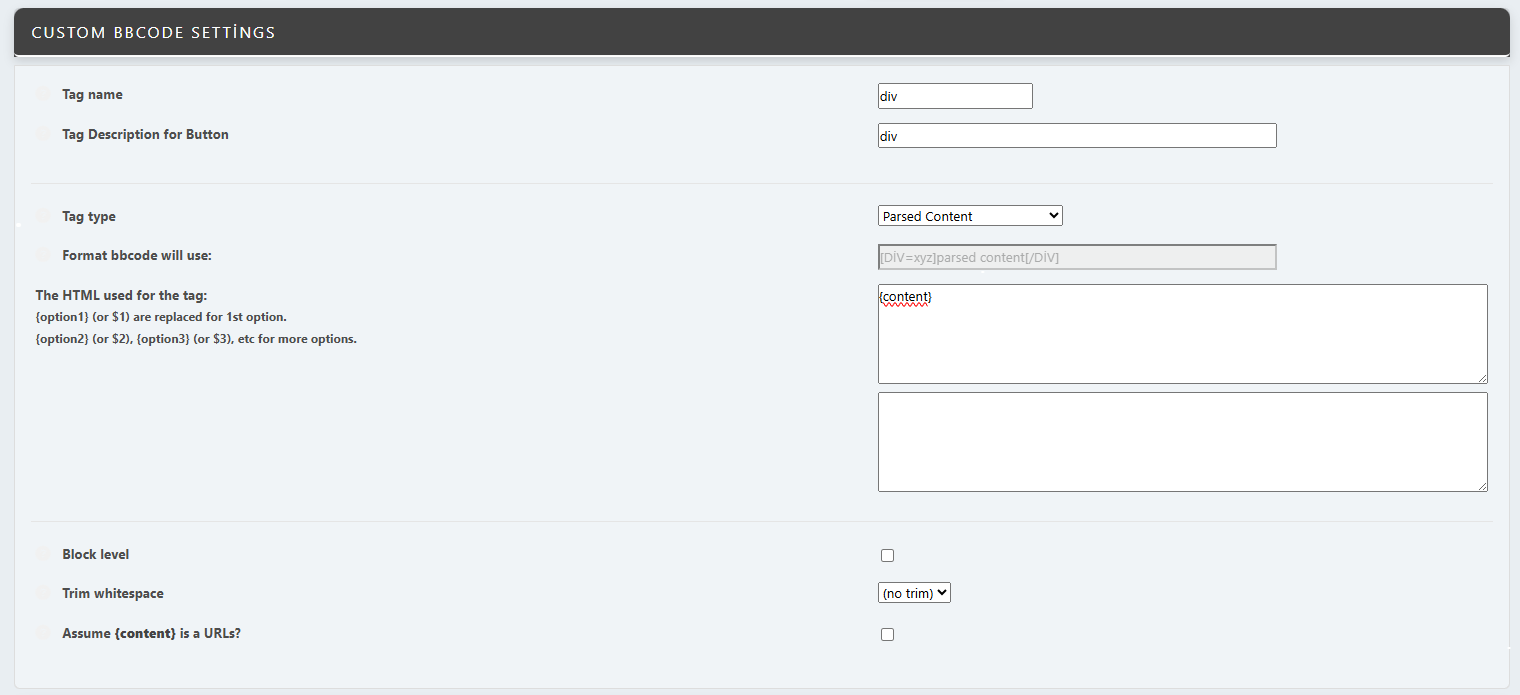Click the disabled Format bbcode field
This screenshot has height=695, width=1520.
pyautogui.click(x=1077, y=257)
